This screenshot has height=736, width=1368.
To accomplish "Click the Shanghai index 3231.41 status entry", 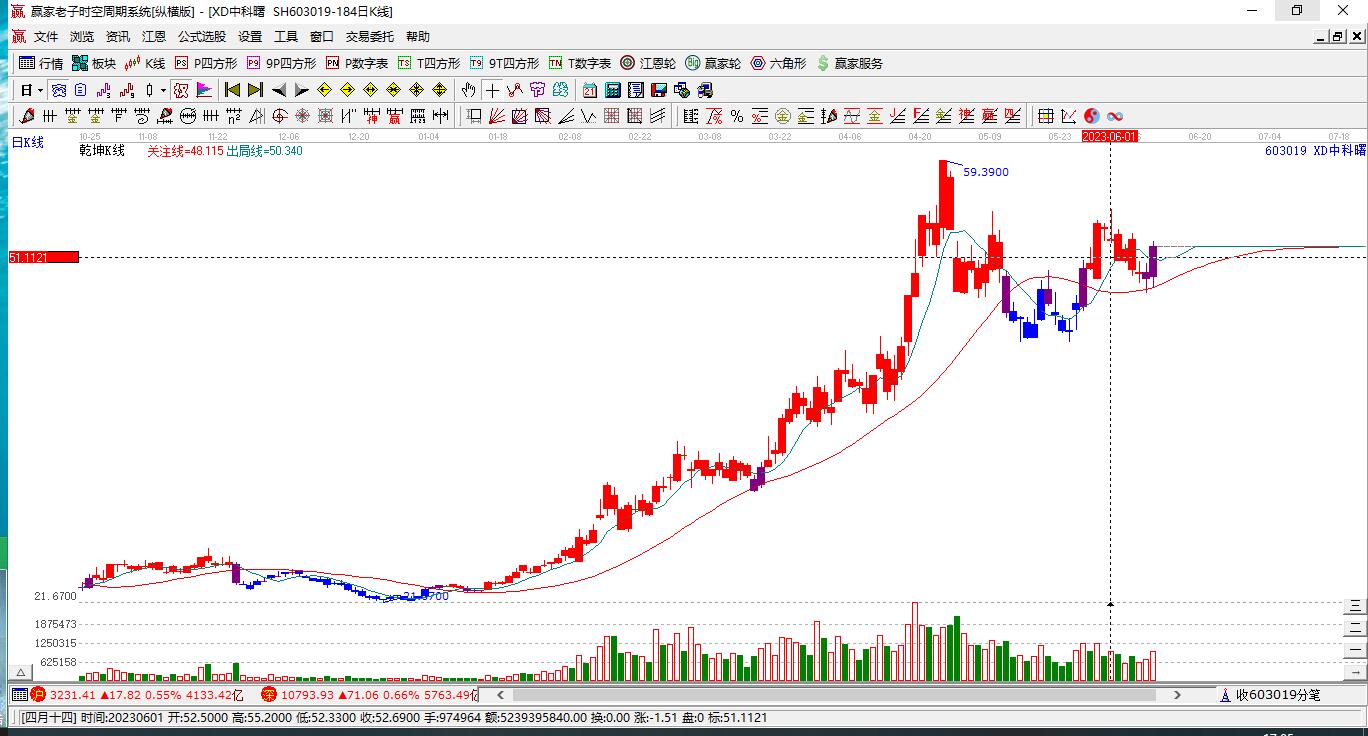I will (x=137, y=694).
